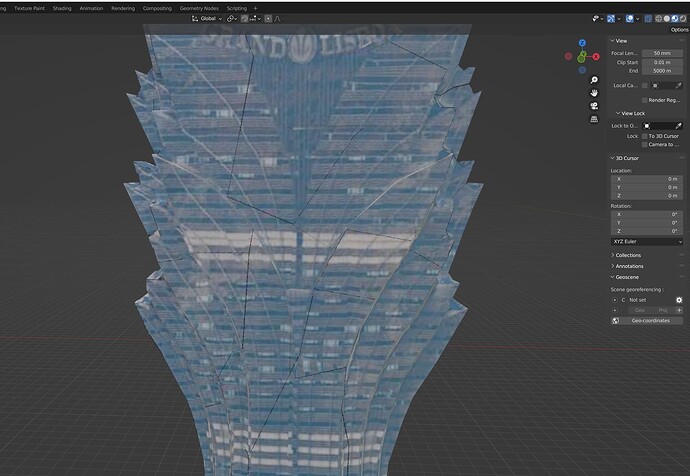The image size is (690, 476).
Task: Open the XYZ Euler rotation mode dropdown
Action: (647, 241)
